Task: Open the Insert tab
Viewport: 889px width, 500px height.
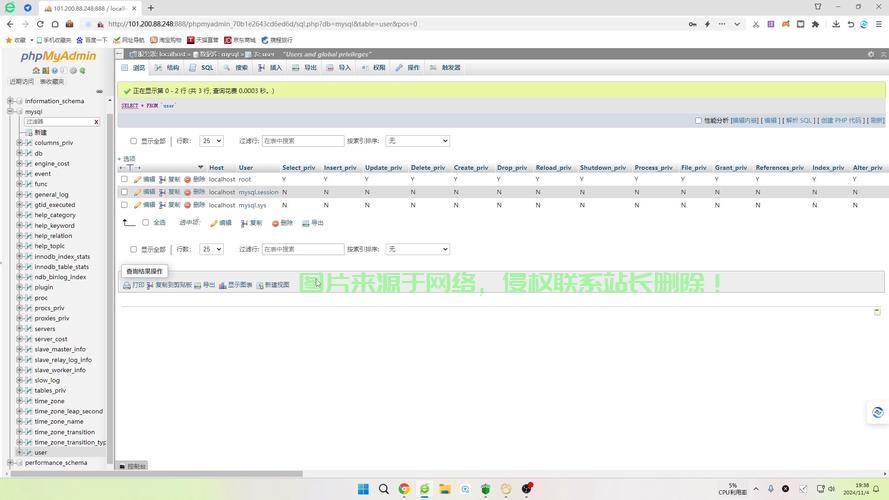Action: (270, 67)
